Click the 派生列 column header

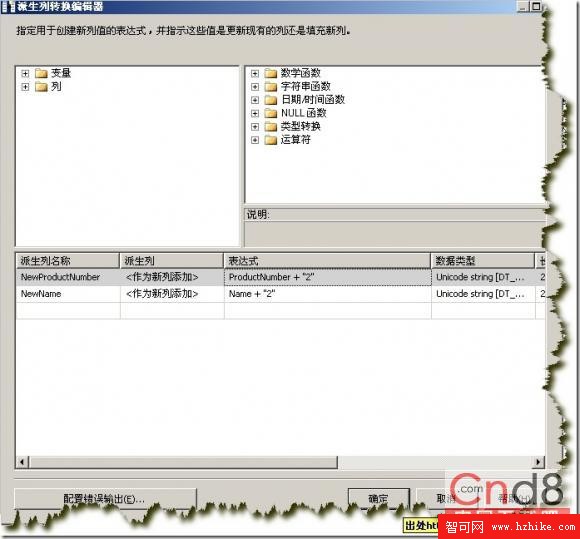pos(172,261)
